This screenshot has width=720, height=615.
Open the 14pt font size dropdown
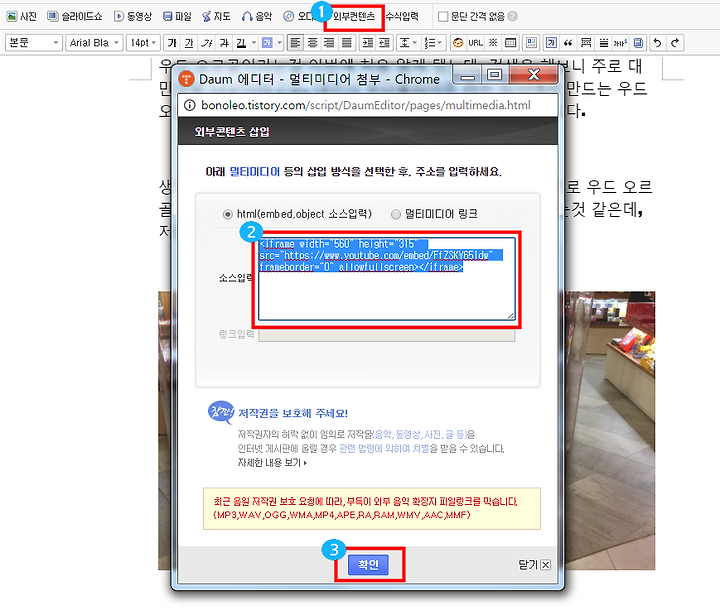coord(143,43)
